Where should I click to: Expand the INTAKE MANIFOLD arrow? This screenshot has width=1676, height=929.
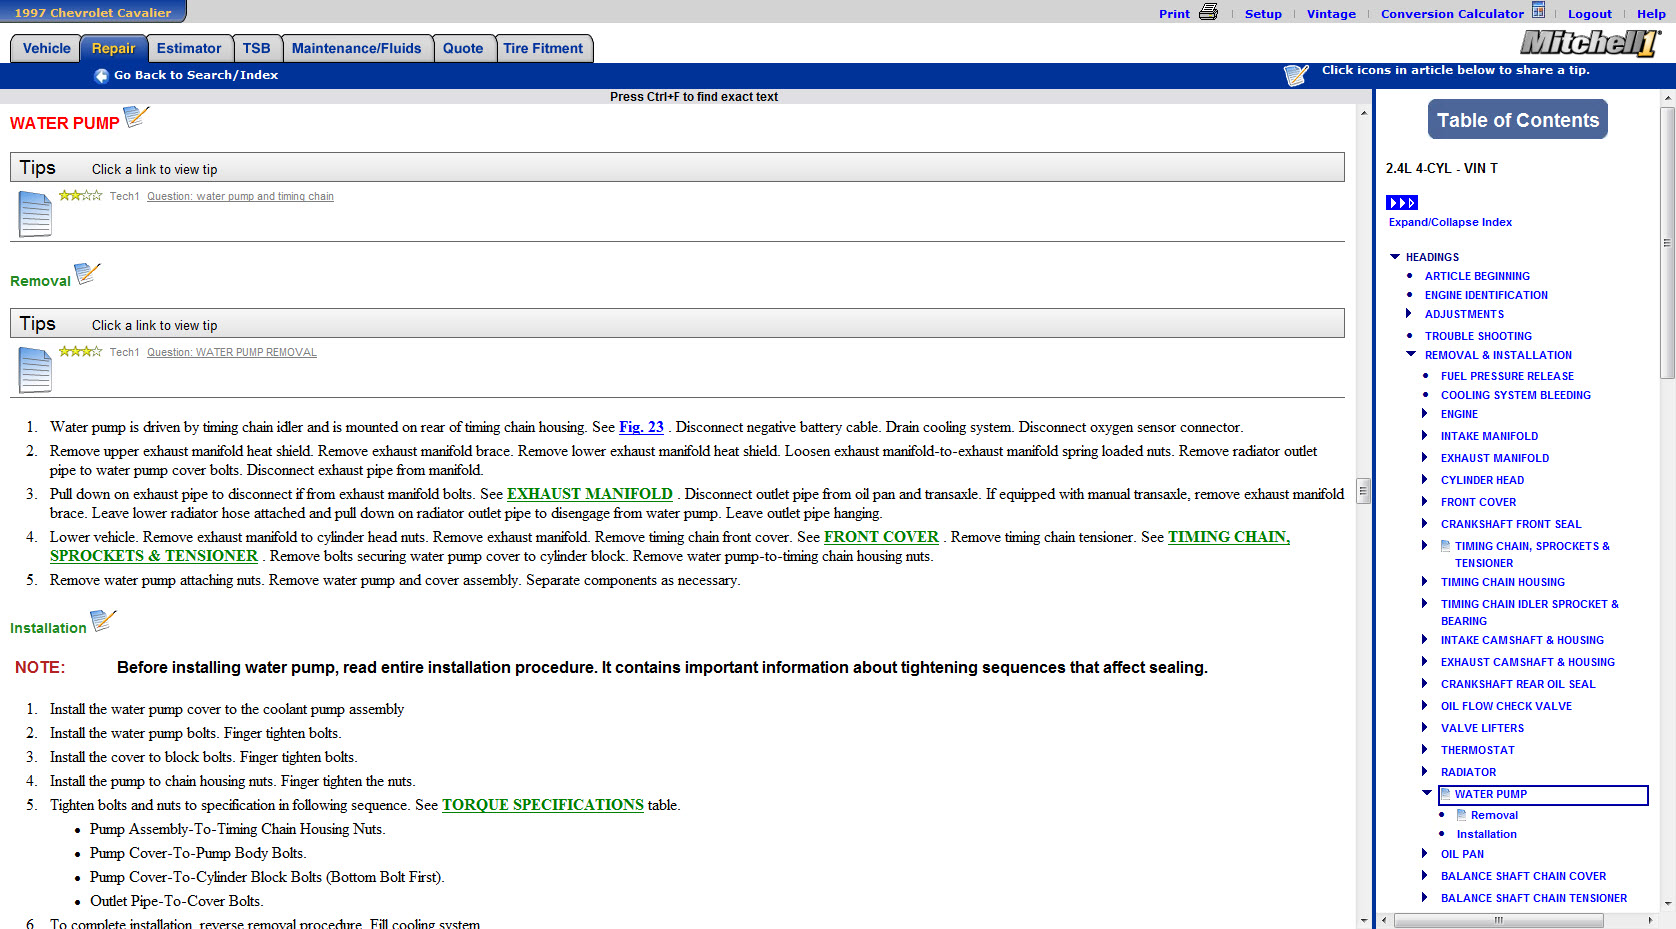coord(1425,435)
